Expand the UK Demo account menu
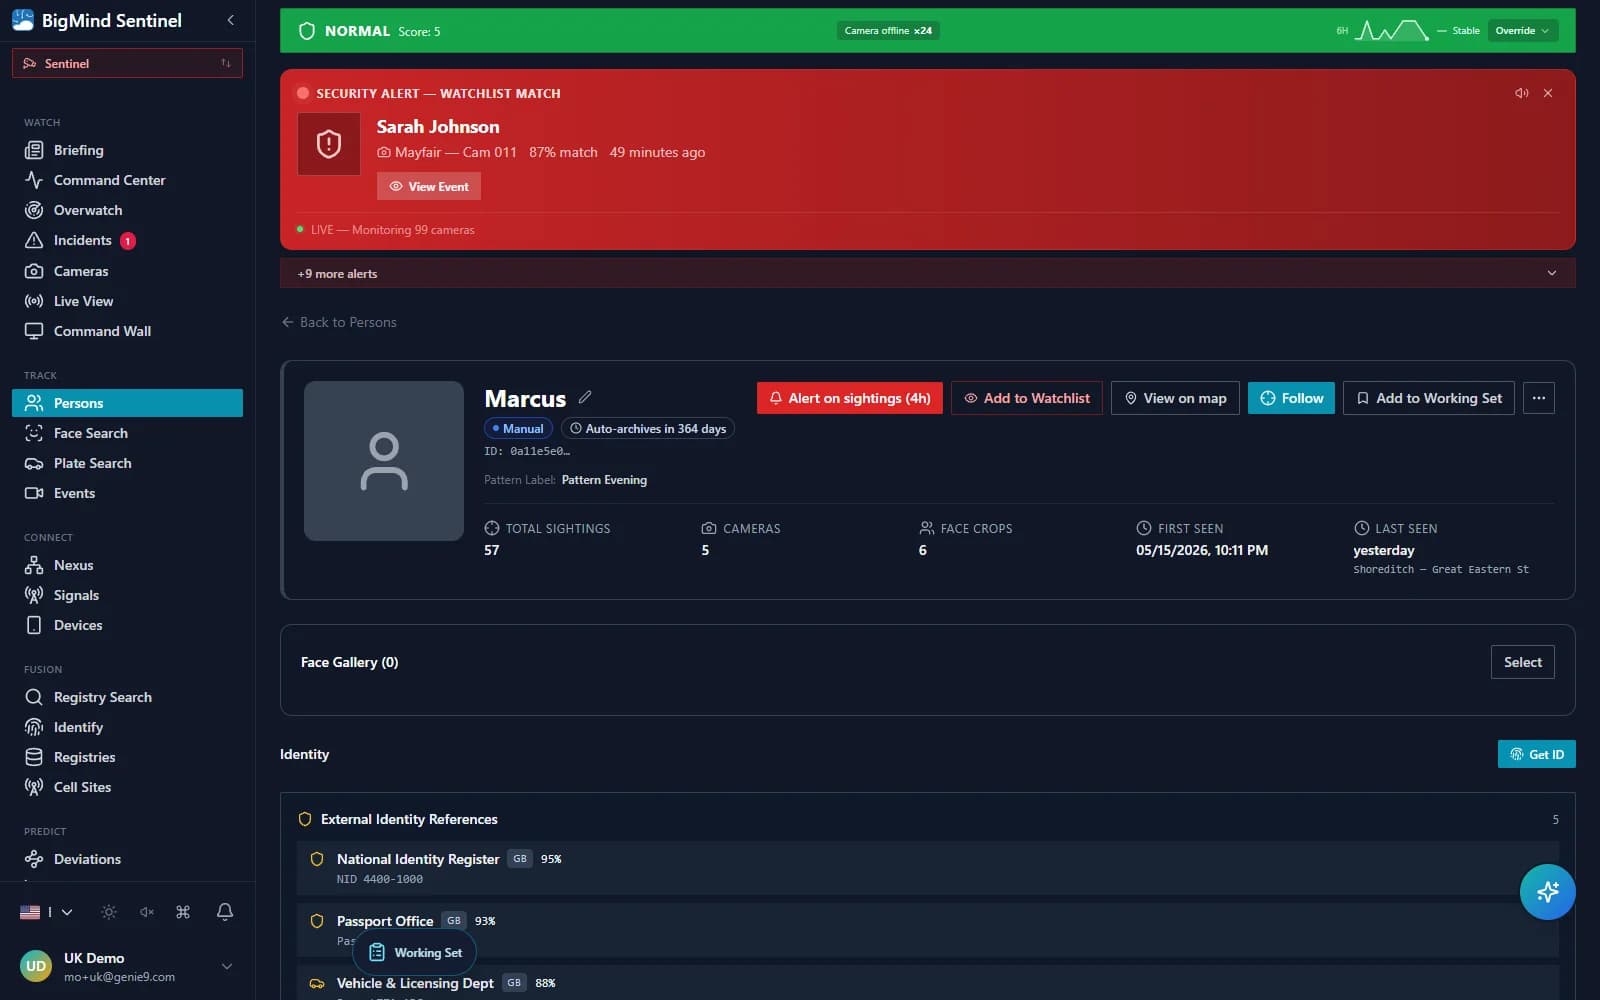 pos(227,966)
